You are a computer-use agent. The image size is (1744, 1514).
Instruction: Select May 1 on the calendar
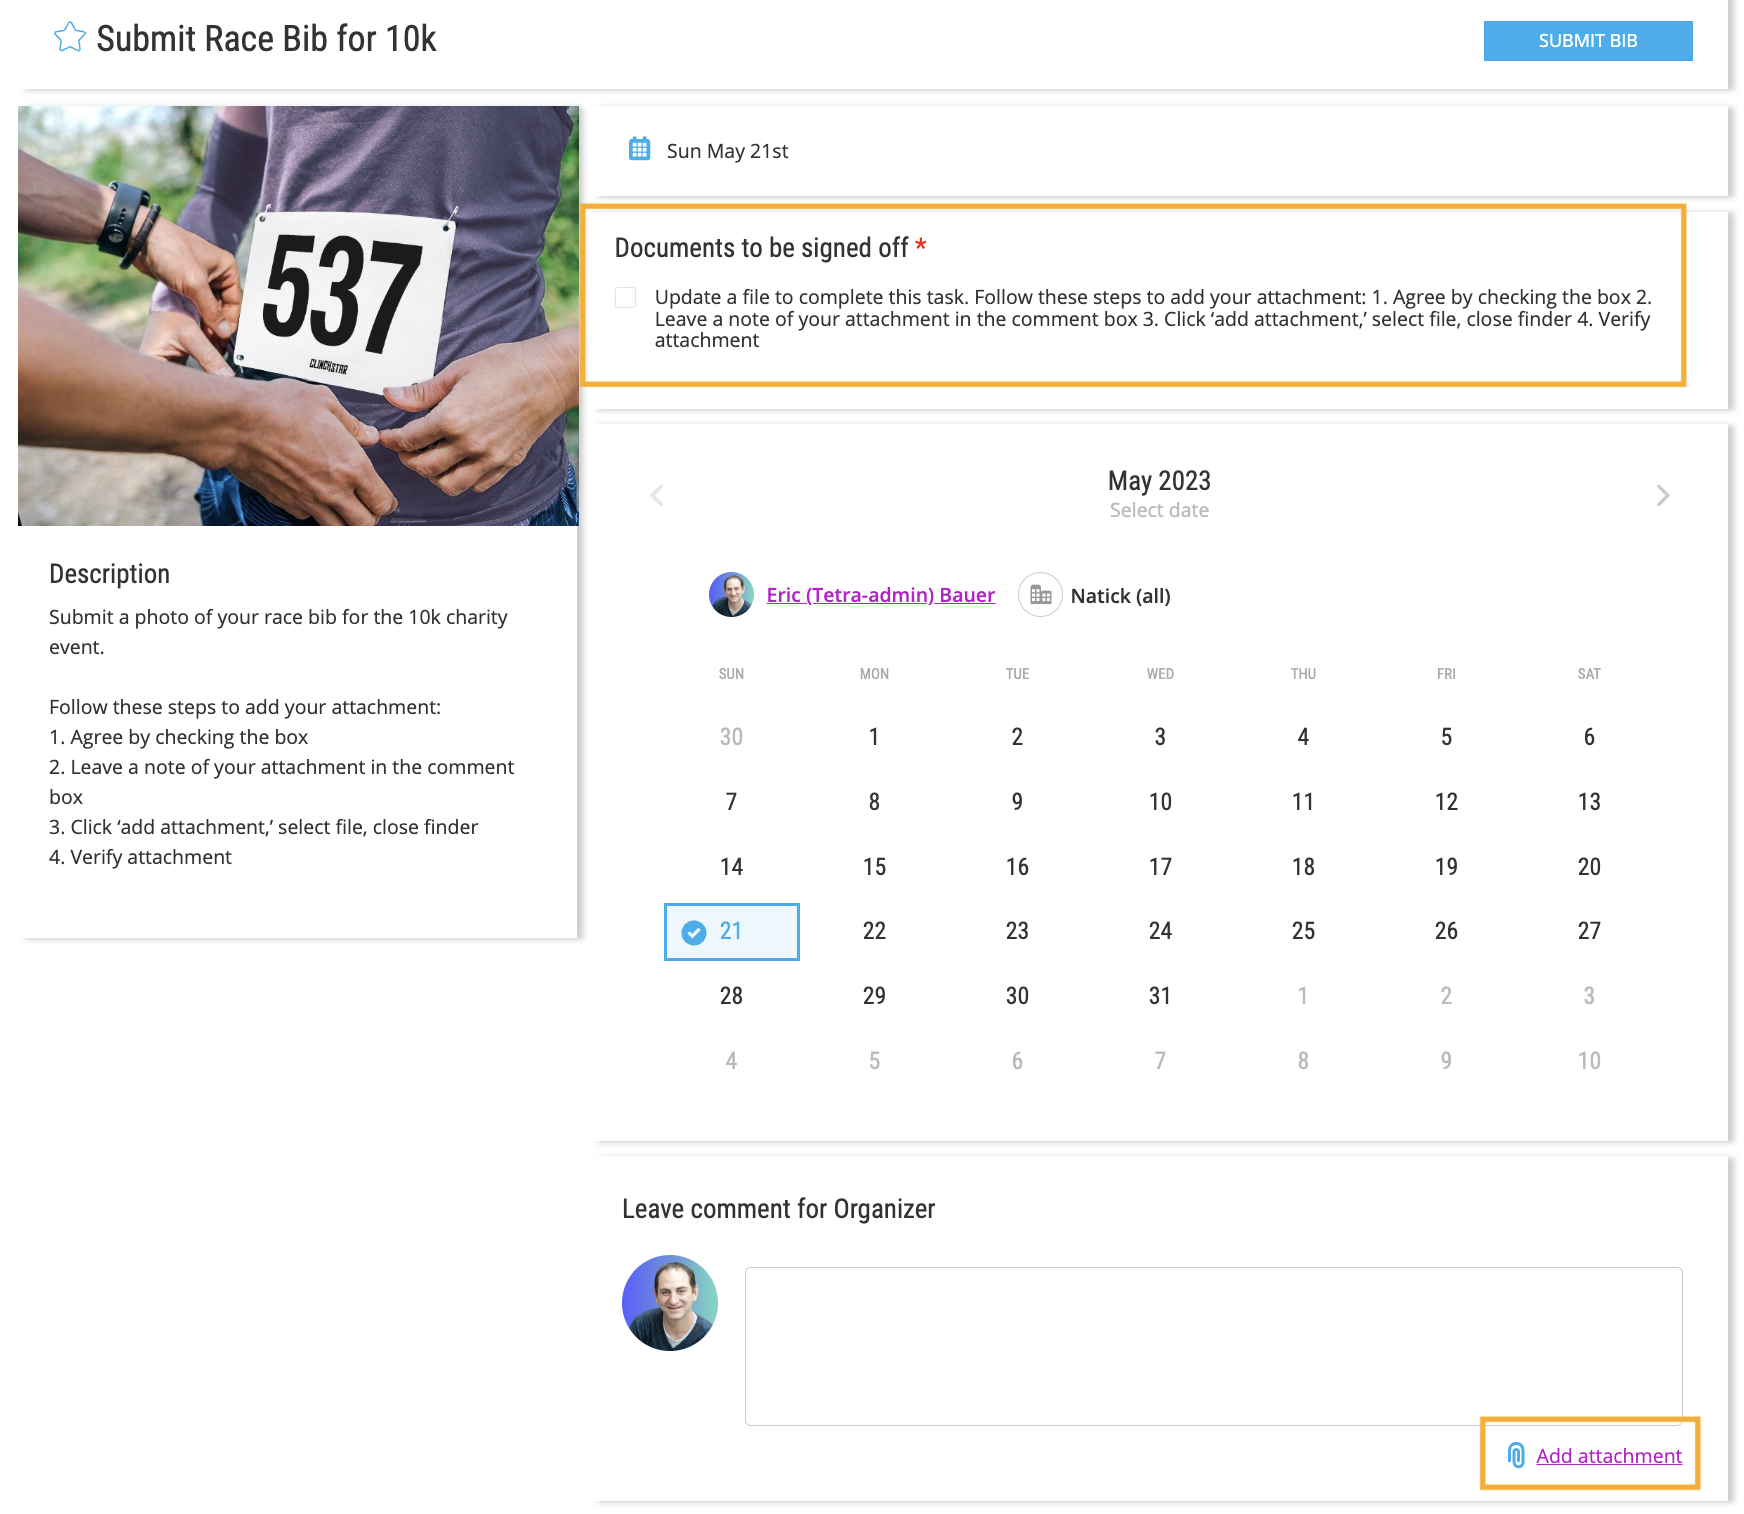[874, 737]
